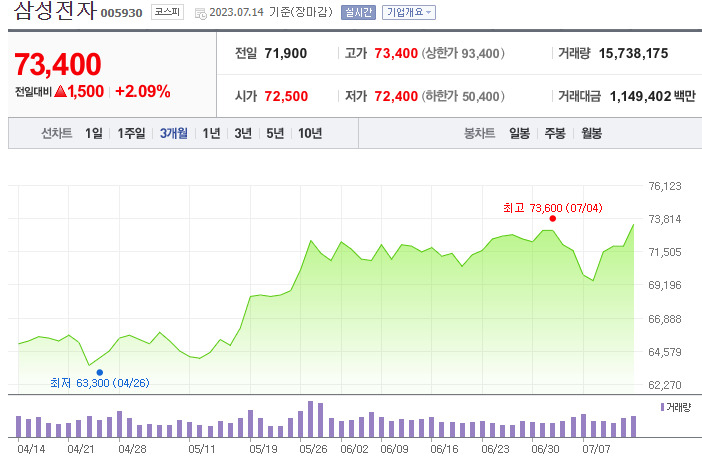The width and height of the screenshot is (702, 468).
Task: Click the red 최고 73,600 high marker dot
Action: pos(552,219)
